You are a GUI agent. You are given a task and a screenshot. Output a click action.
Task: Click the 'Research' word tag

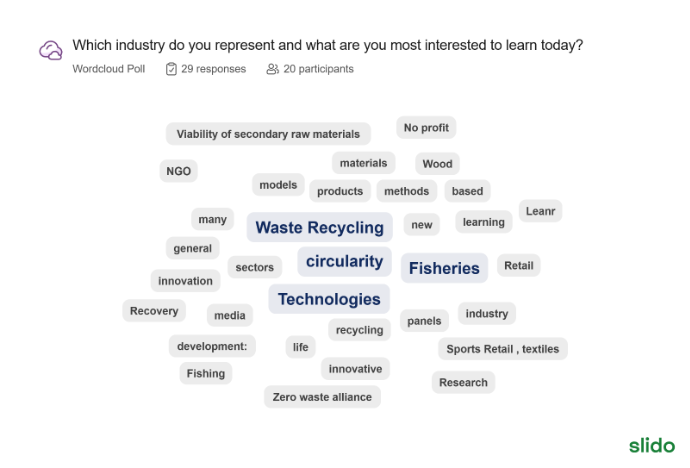coord(463,382)
